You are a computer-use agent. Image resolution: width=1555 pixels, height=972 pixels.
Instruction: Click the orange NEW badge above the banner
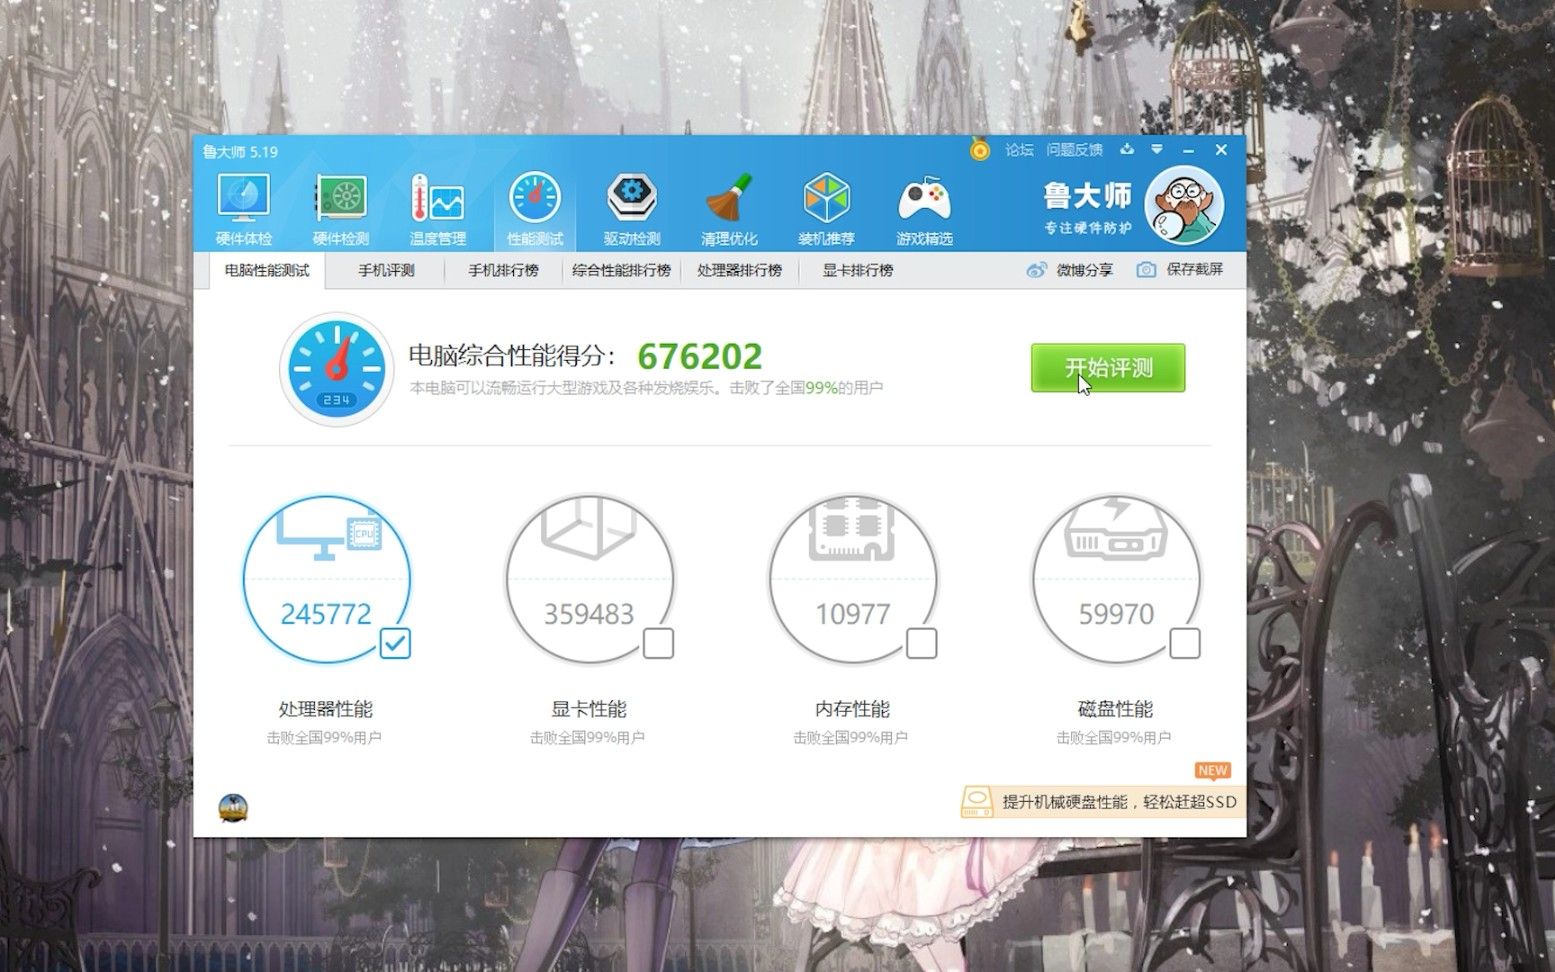tap(1212, 770)
